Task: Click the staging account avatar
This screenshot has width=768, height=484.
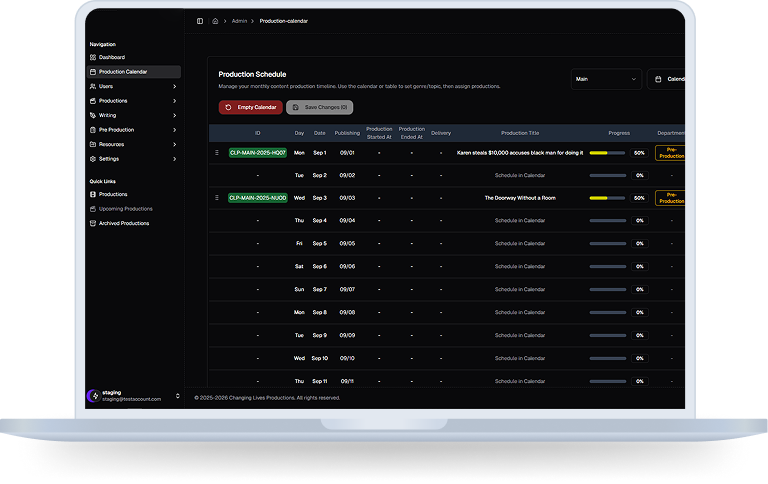Action: (93, 396)
